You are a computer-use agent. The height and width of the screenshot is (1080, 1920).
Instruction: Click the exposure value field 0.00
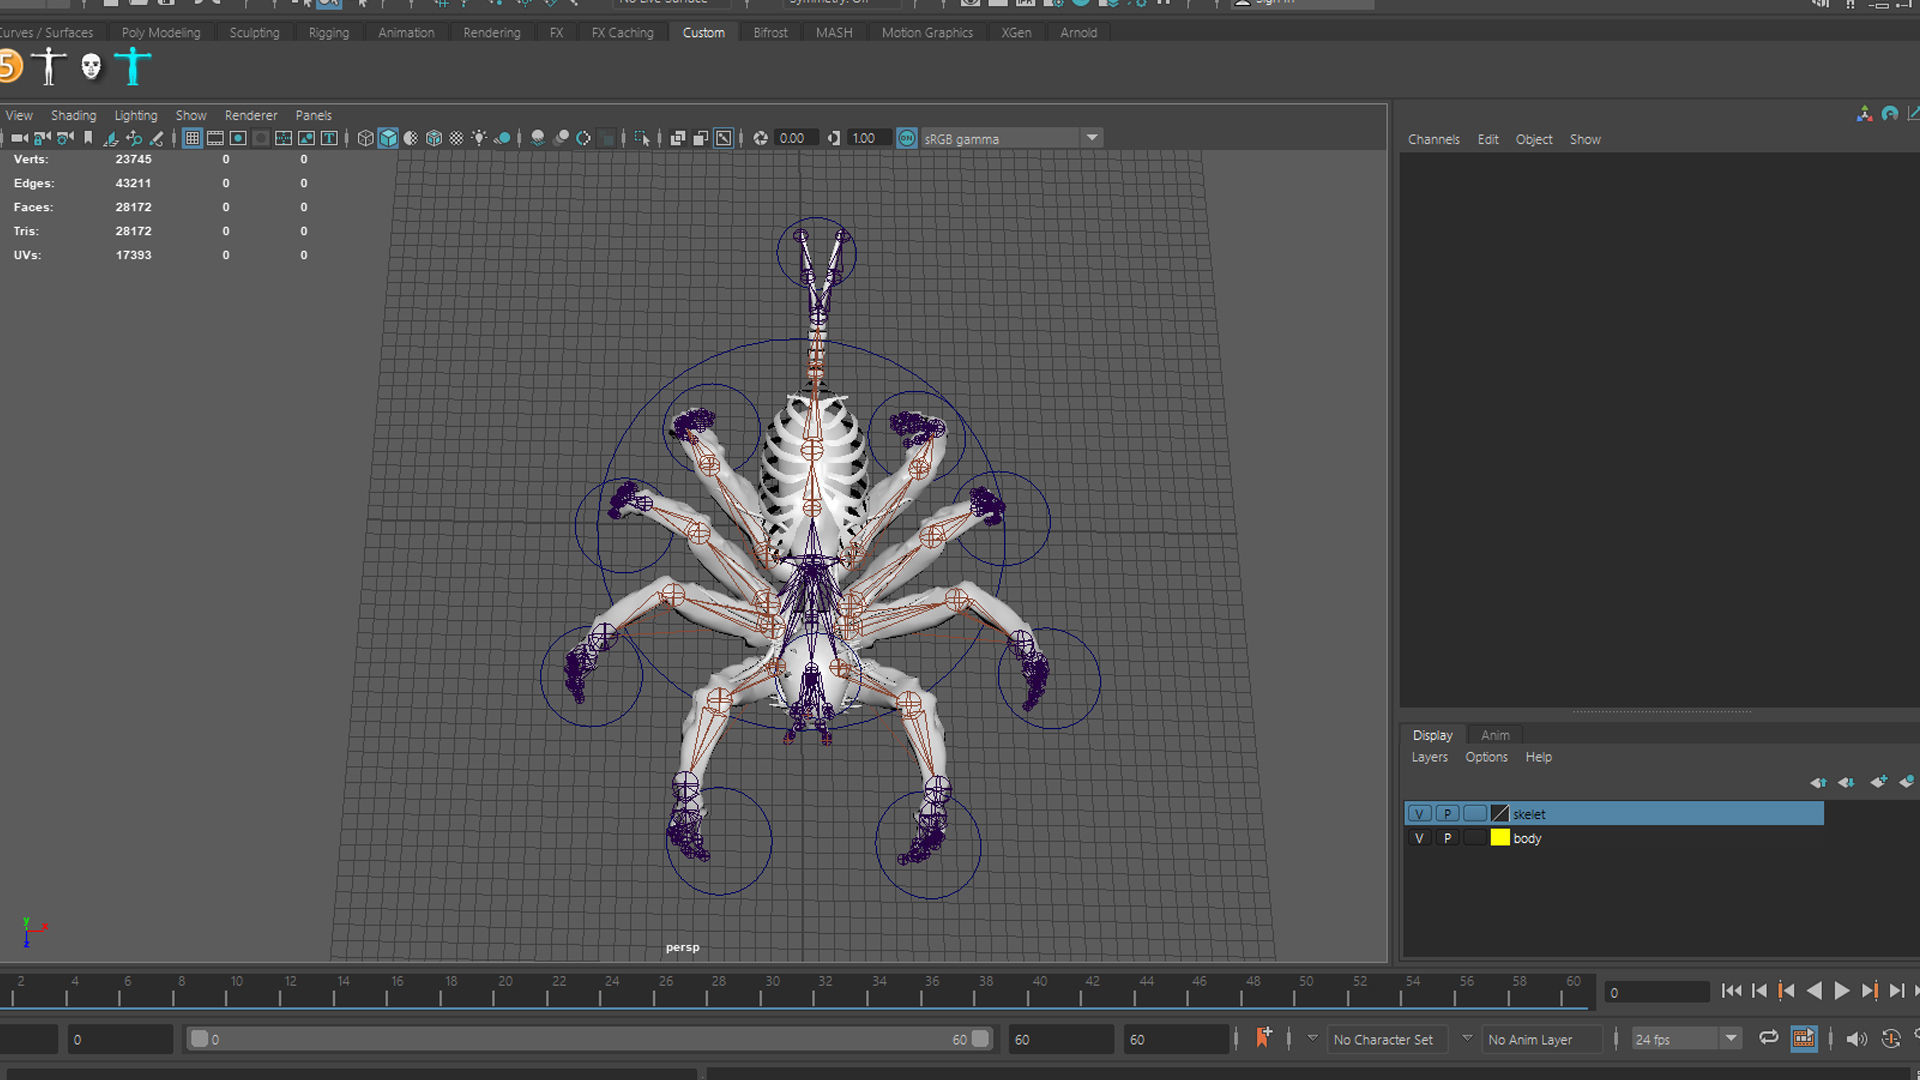click(x=795, y=138)
